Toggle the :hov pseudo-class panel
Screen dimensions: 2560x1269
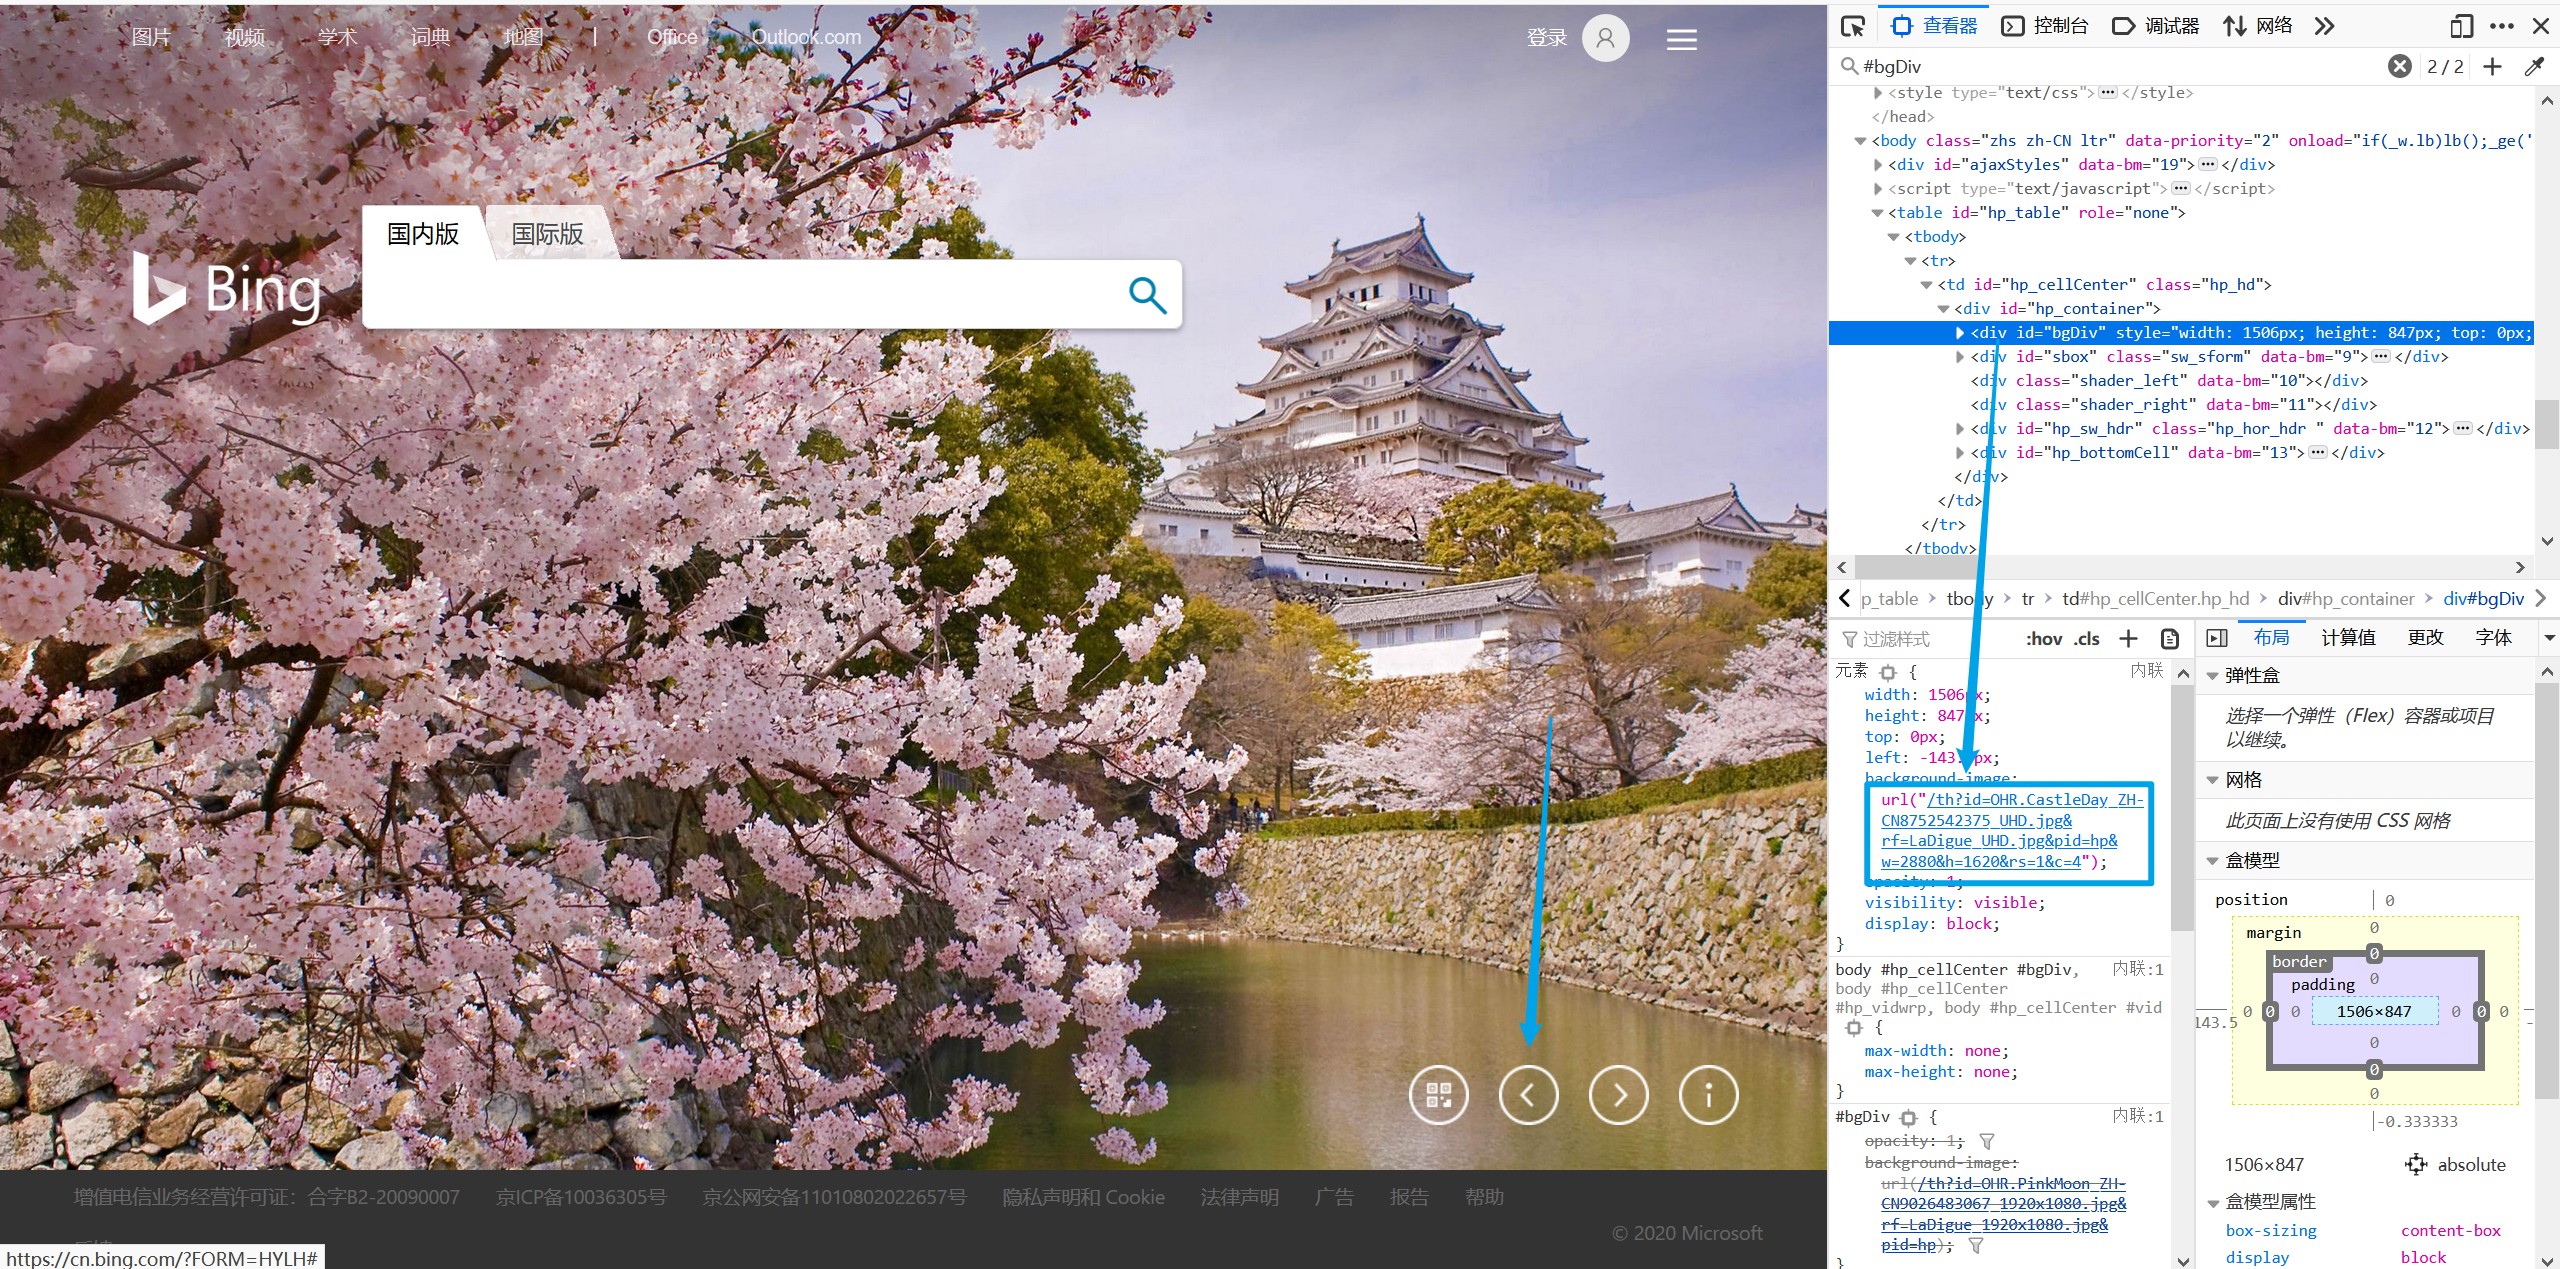2043,639
